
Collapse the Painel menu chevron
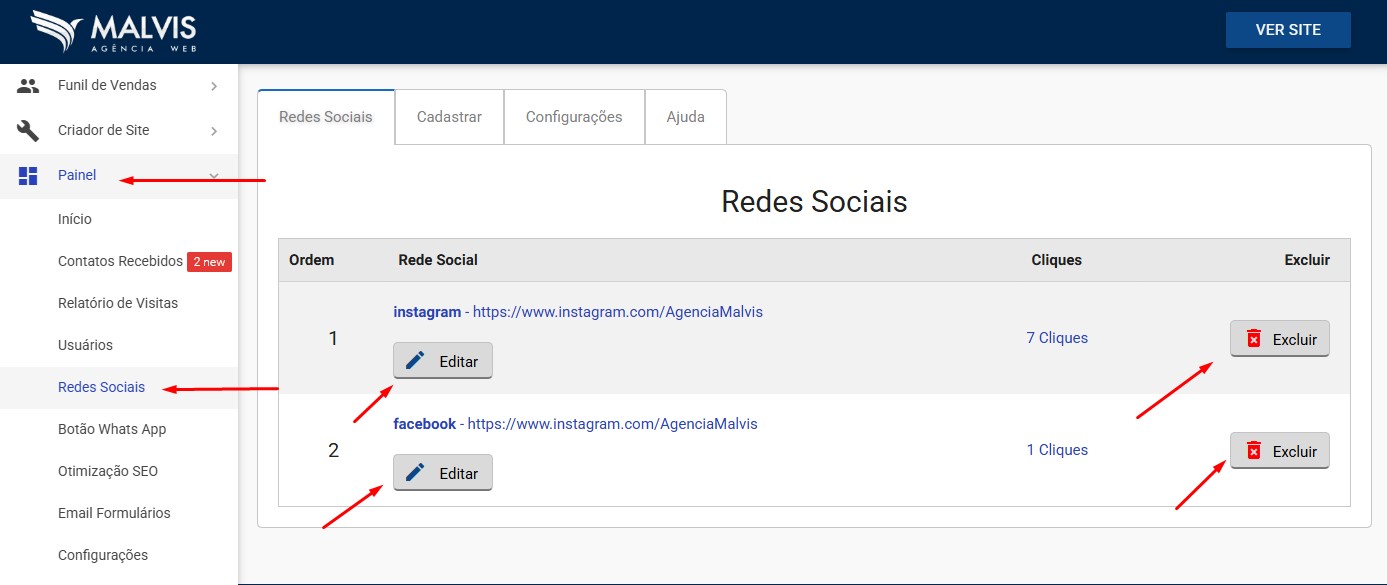(214, 176)
